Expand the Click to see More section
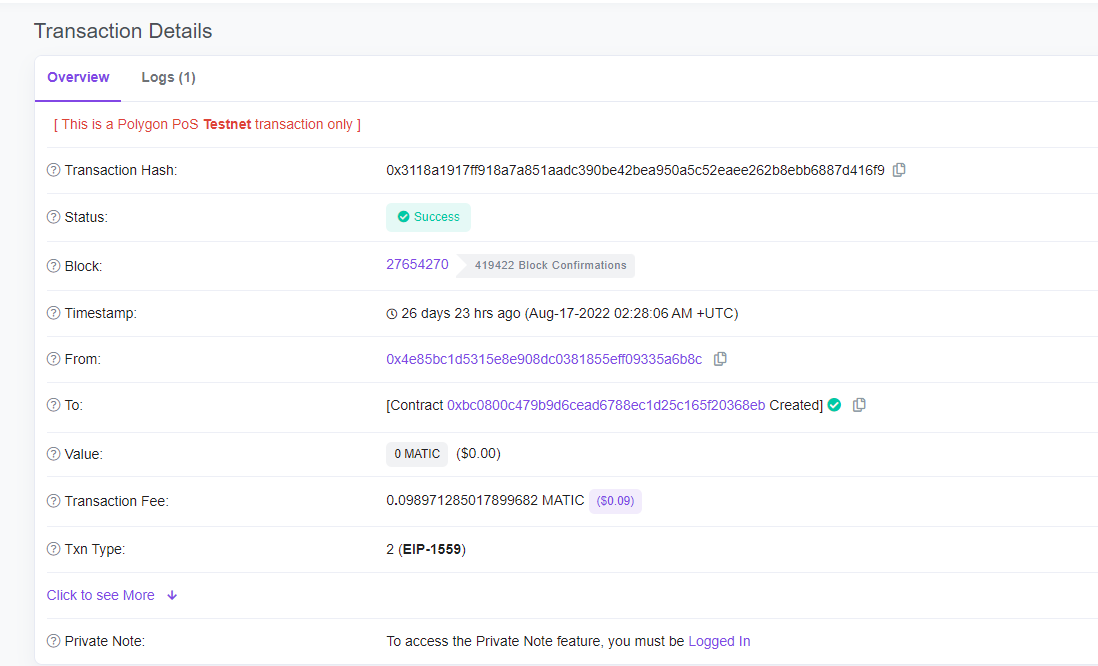The image size is (1098, 666). tap(100, 595)
